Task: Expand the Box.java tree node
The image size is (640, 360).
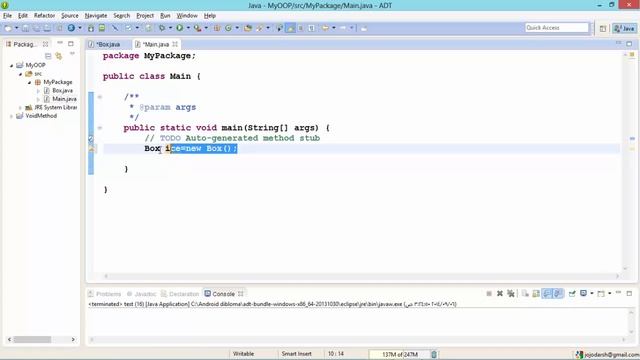Action: [x=38, y=91]
